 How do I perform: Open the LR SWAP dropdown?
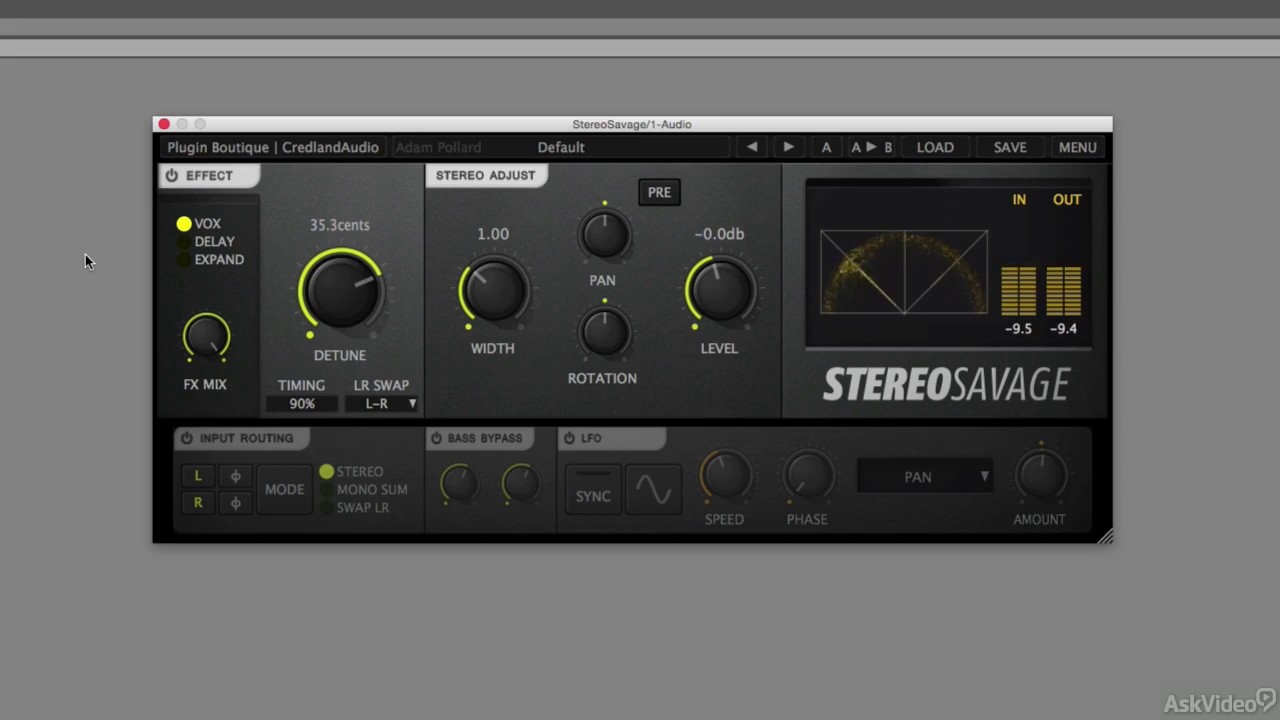pyautogui.click(x=381, y=404)
